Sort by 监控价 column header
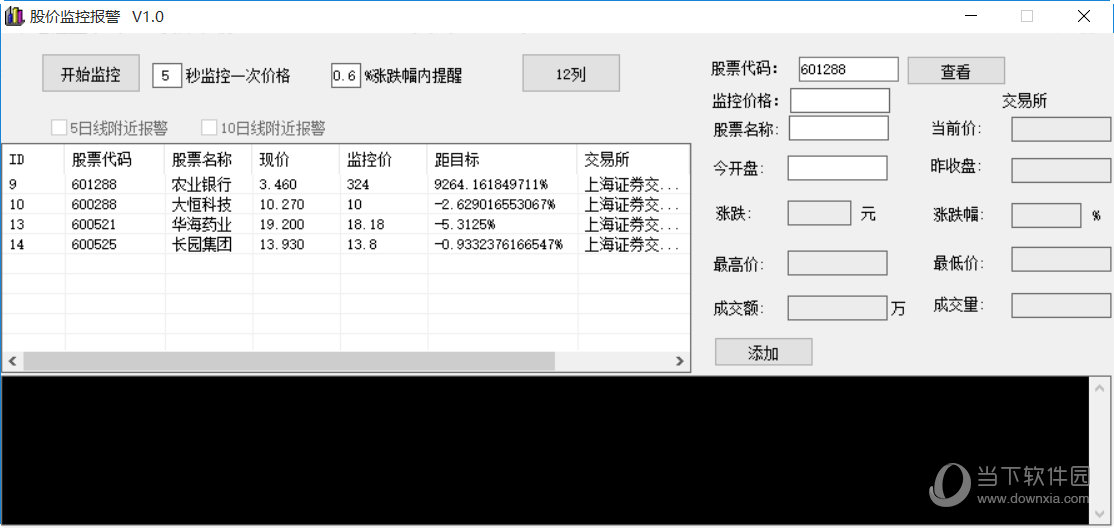This screenshot has width=1114, height=528. click(384, 159)
